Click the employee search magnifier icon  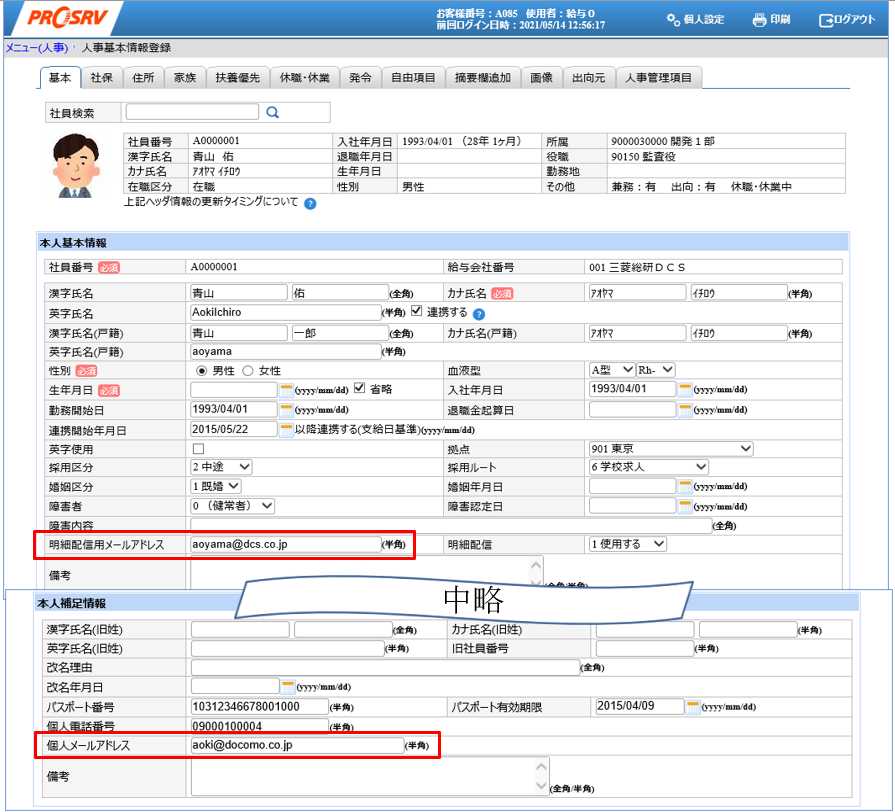[272, 112]
